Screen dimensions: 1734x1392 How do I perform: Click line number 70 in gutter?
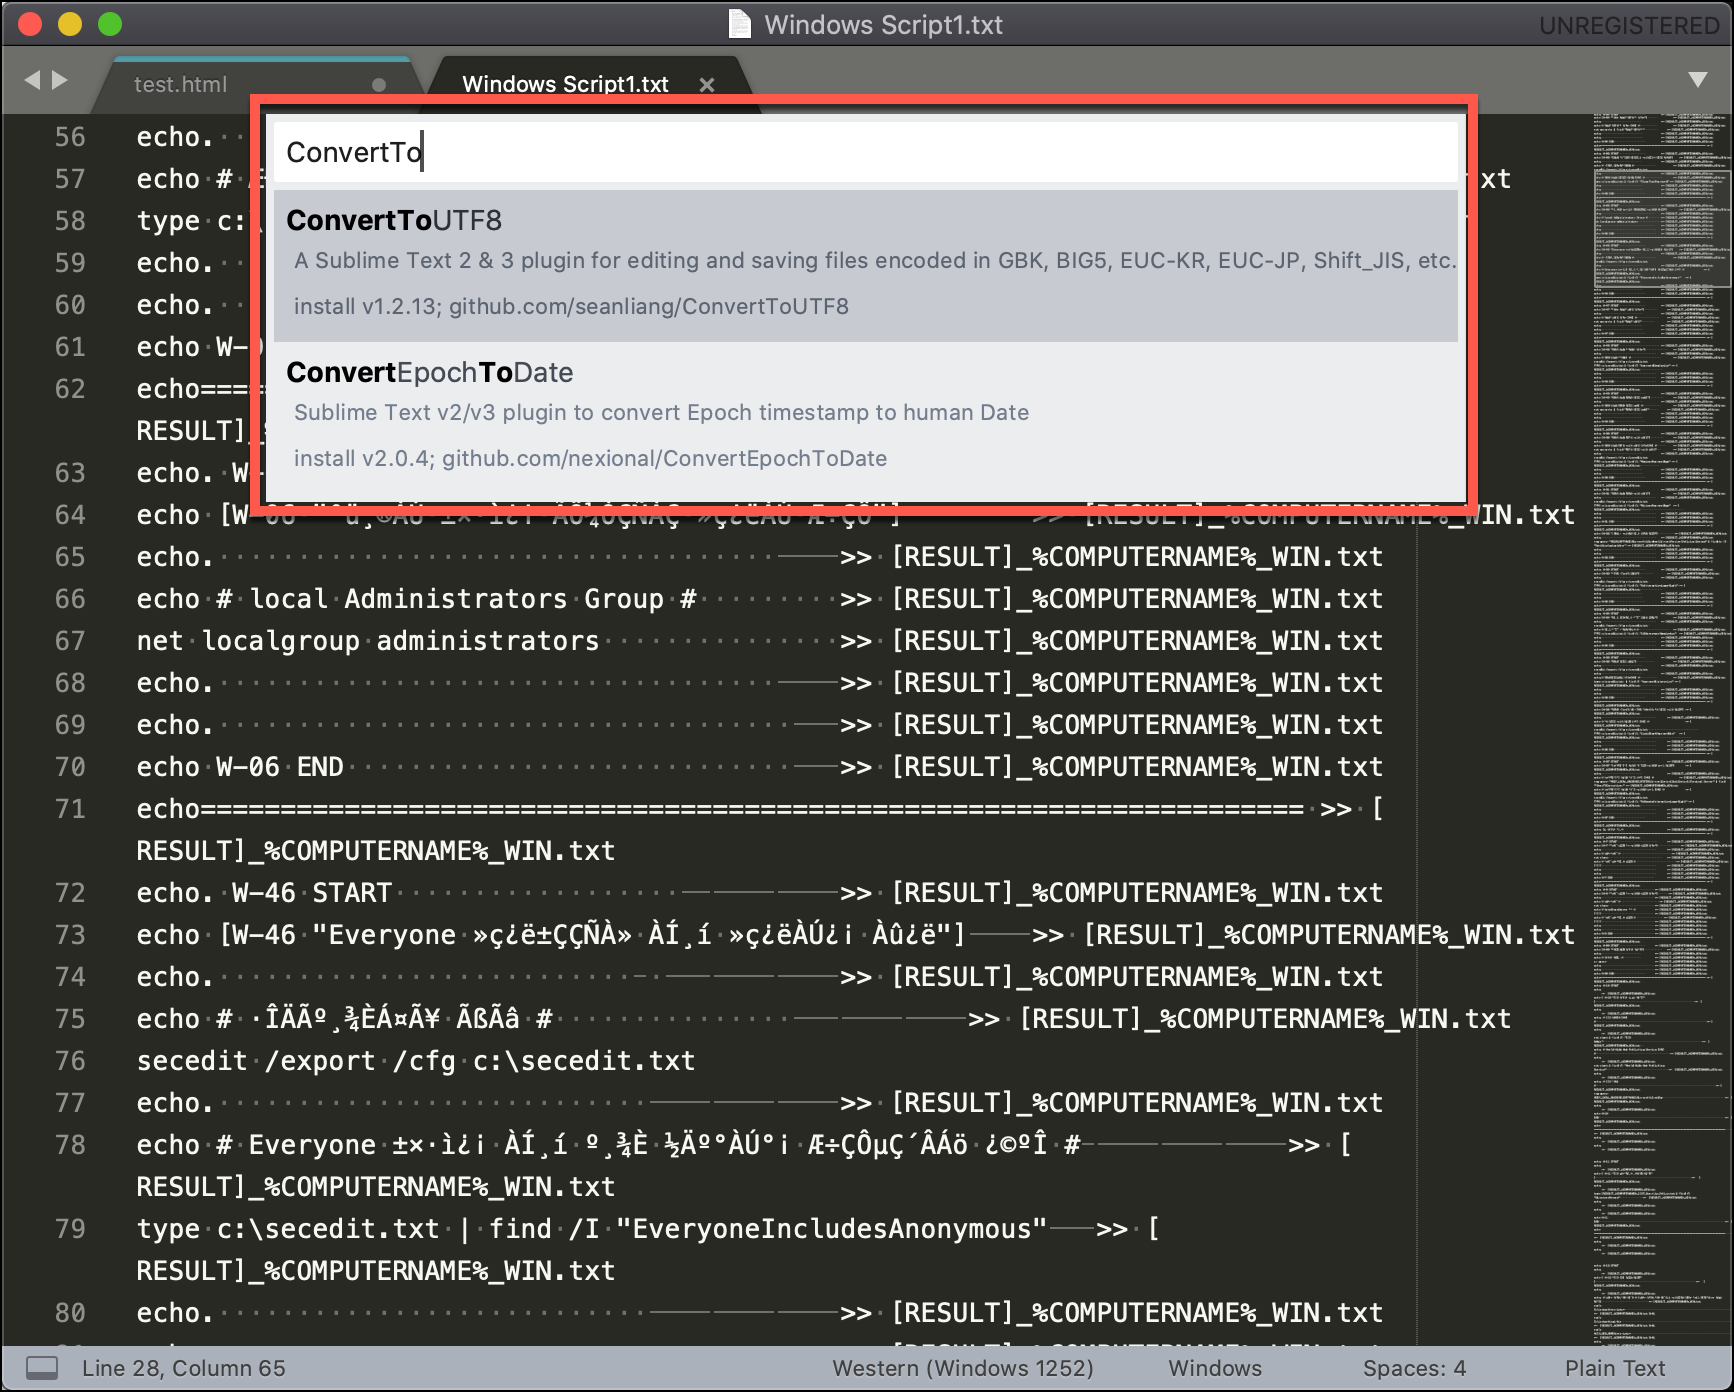click(70, 767)
